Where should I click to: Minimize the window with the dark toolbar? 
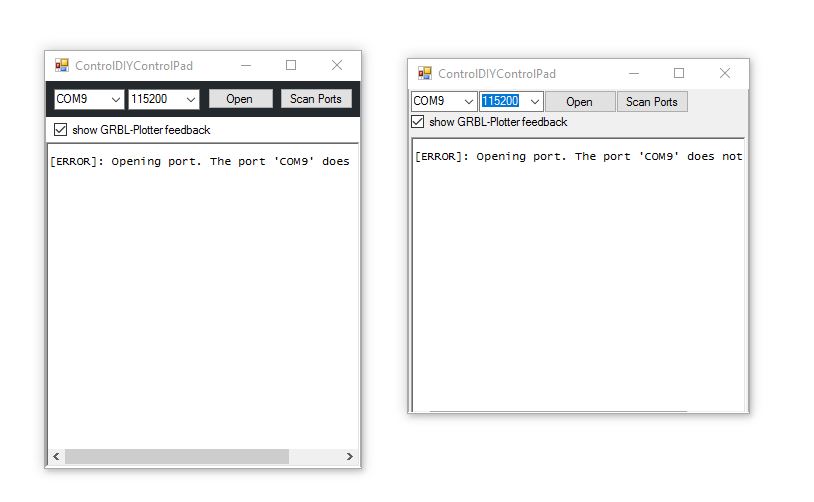[x=245, y=65]
